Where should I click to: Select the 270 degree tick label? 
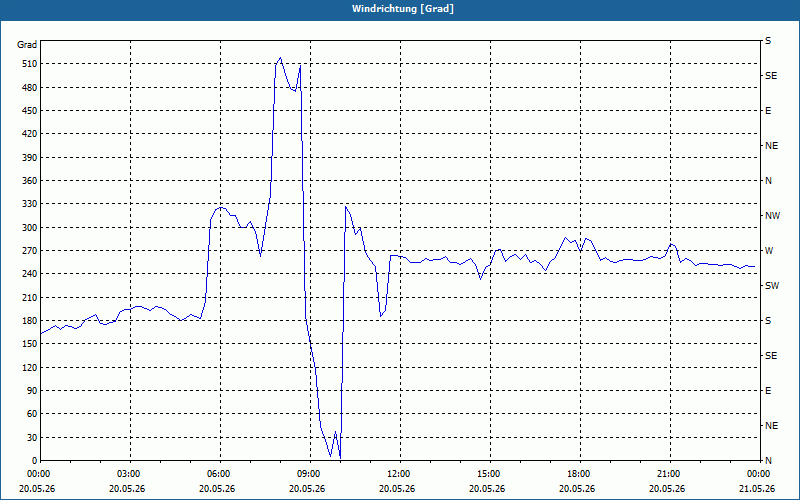30,251
